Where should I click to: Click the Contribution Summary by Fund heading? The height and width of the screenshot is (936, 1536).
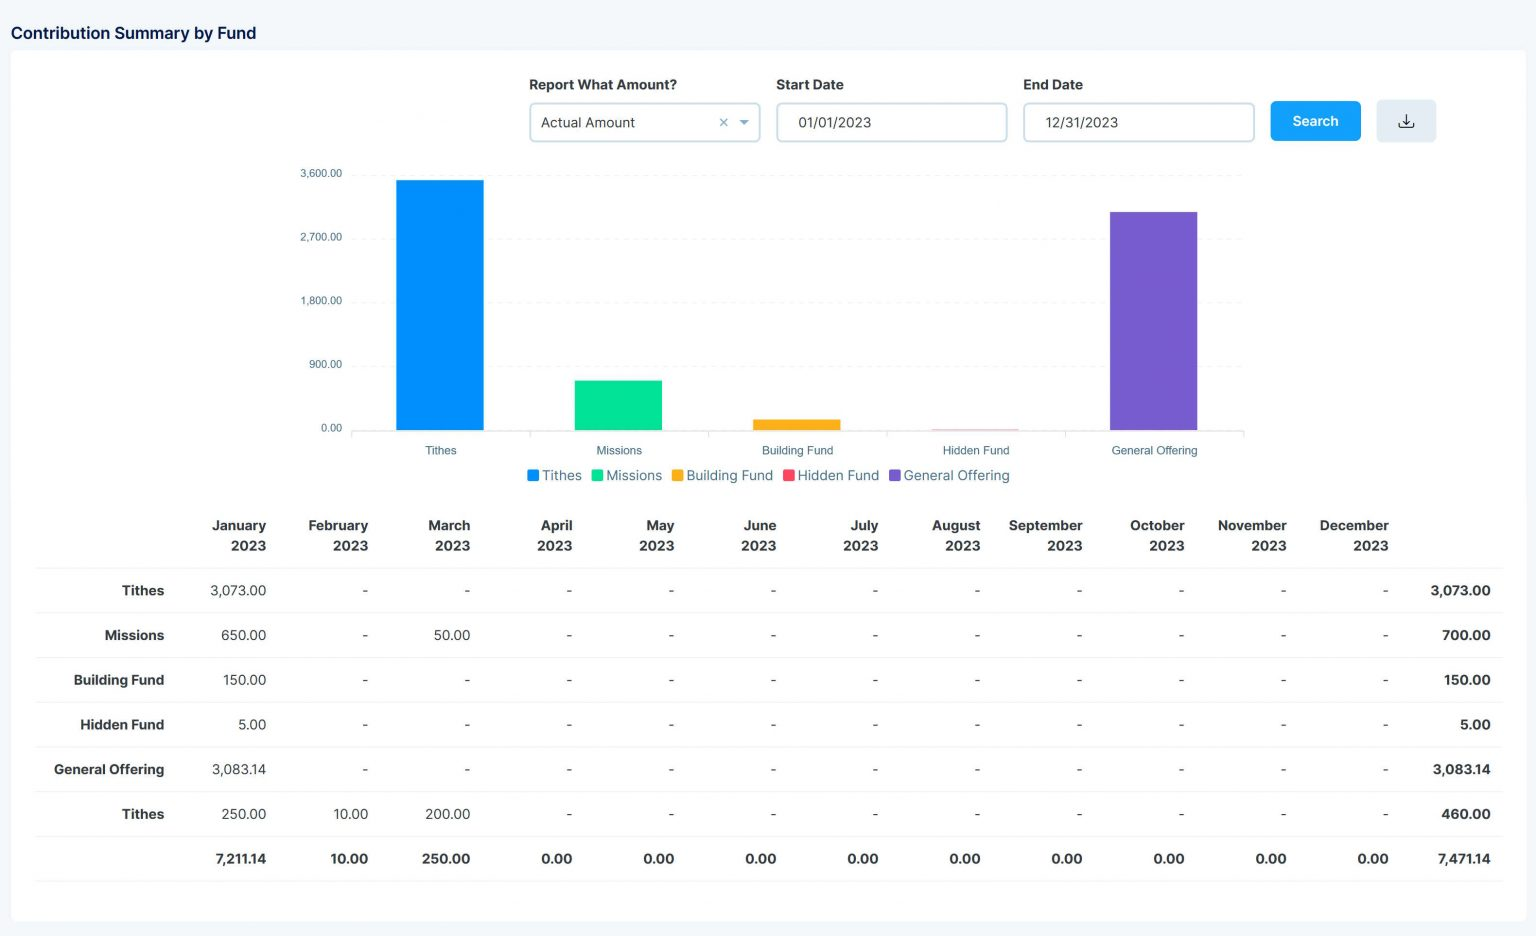pyautogui.click(x=133, y=33)
